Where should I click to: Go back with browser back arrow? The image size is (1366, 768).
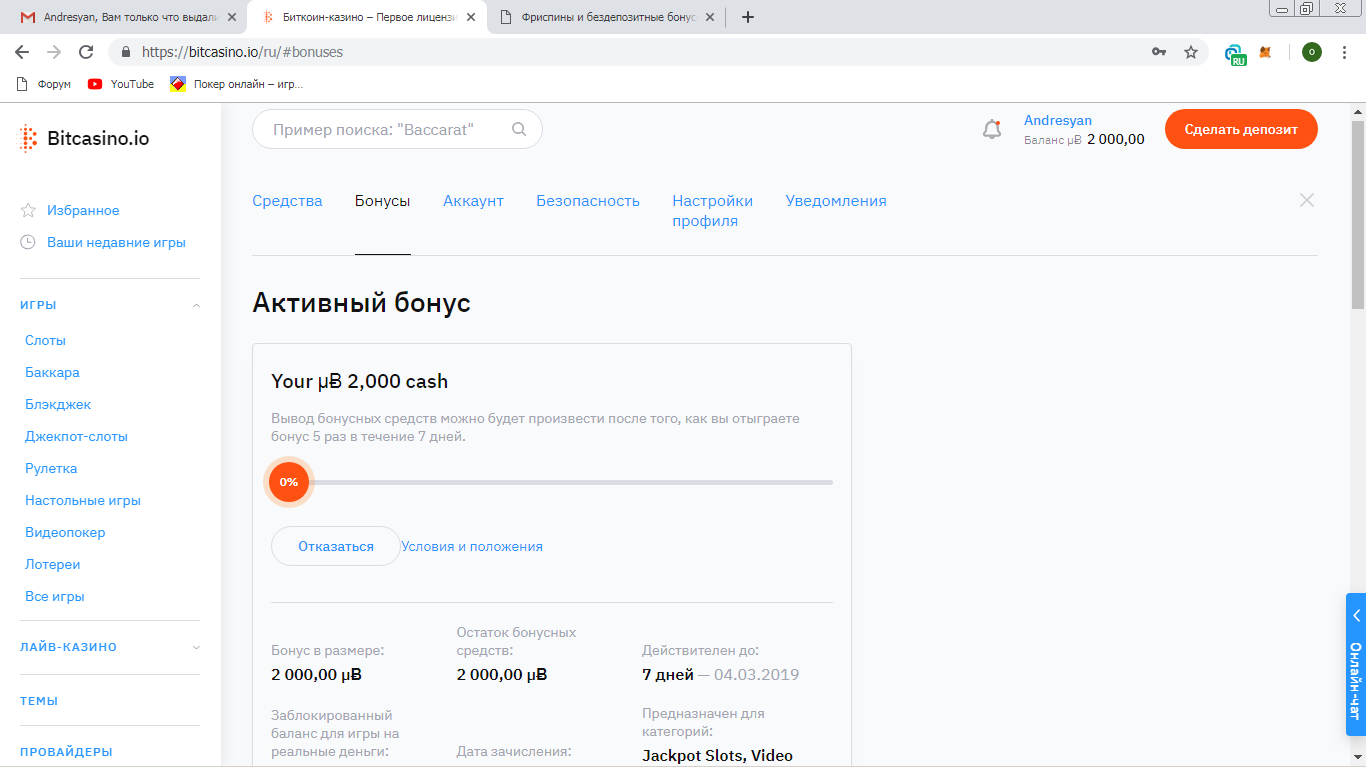(22, 52)
